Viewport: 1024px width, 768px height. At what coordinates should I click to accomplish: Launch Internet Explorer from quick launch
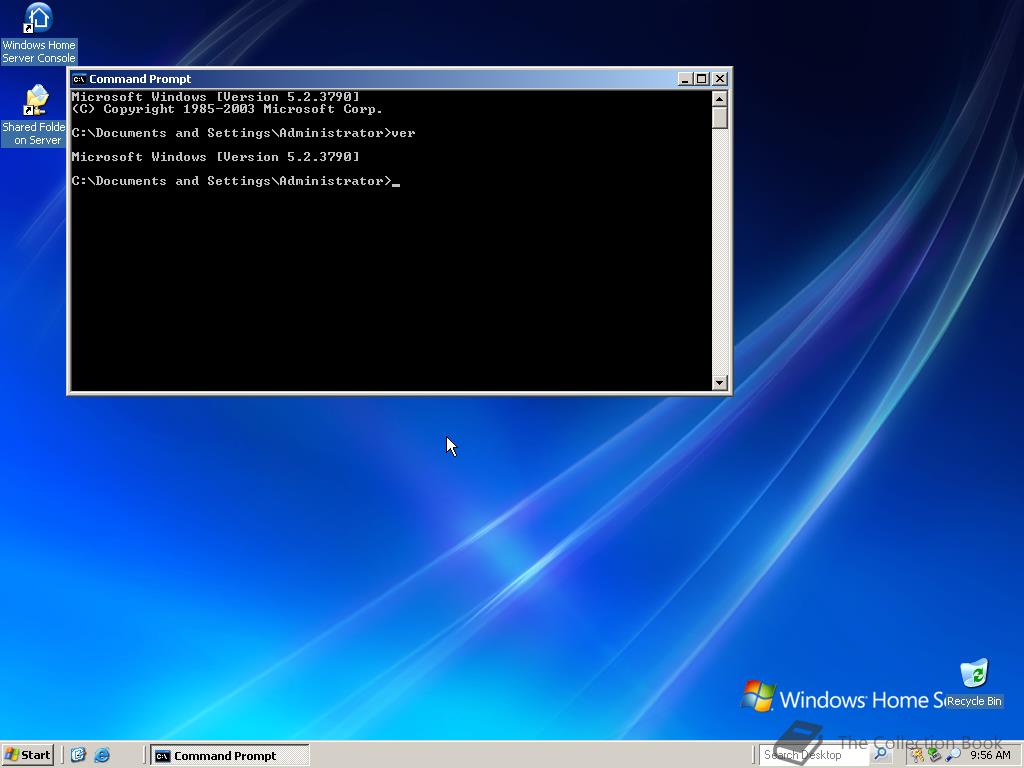click(x=102, y=755)
